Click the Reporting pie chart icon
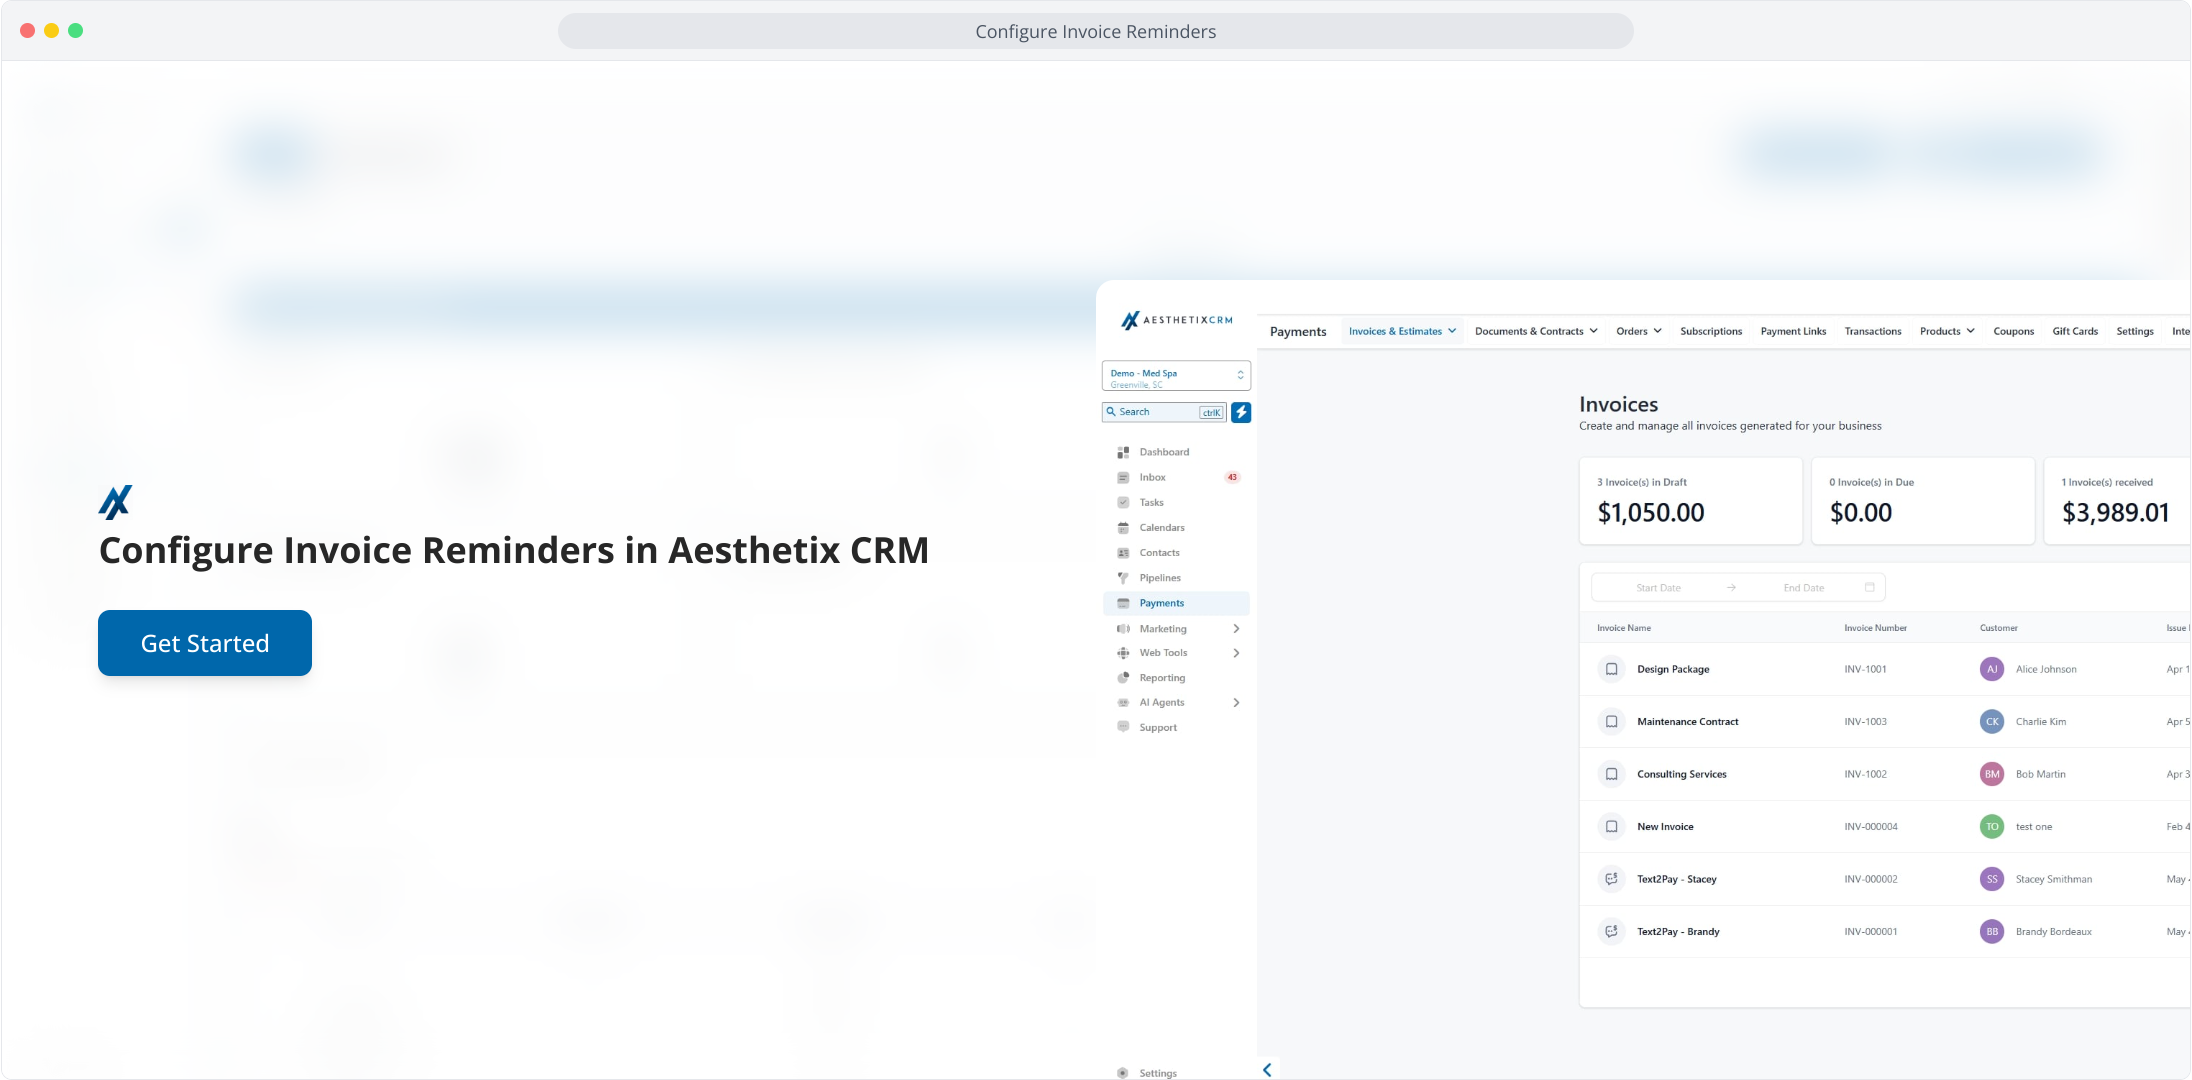 click(1123, 678)
